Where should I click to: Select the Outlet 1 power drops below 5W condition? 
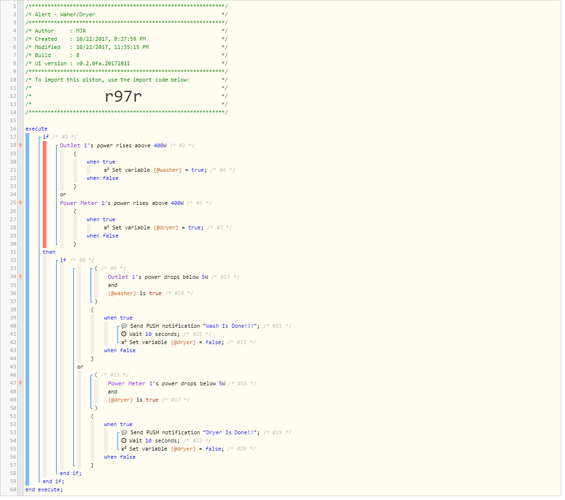[x=158, y=278]
